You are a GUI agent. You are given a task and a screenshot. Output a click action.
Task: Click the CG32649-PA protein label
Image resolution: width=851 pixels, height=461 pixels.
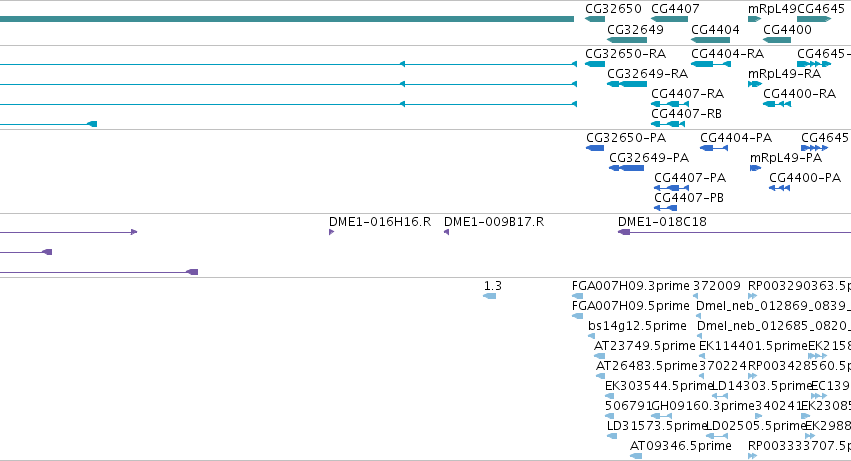click(x=649, y=157)
